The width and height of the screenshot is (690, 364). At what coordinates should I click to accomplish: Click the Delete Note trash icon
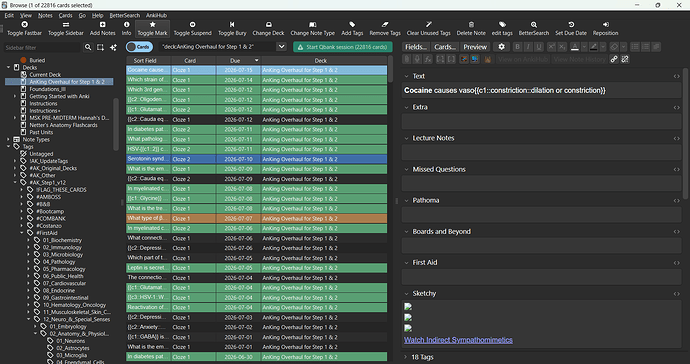pos(471,25)
